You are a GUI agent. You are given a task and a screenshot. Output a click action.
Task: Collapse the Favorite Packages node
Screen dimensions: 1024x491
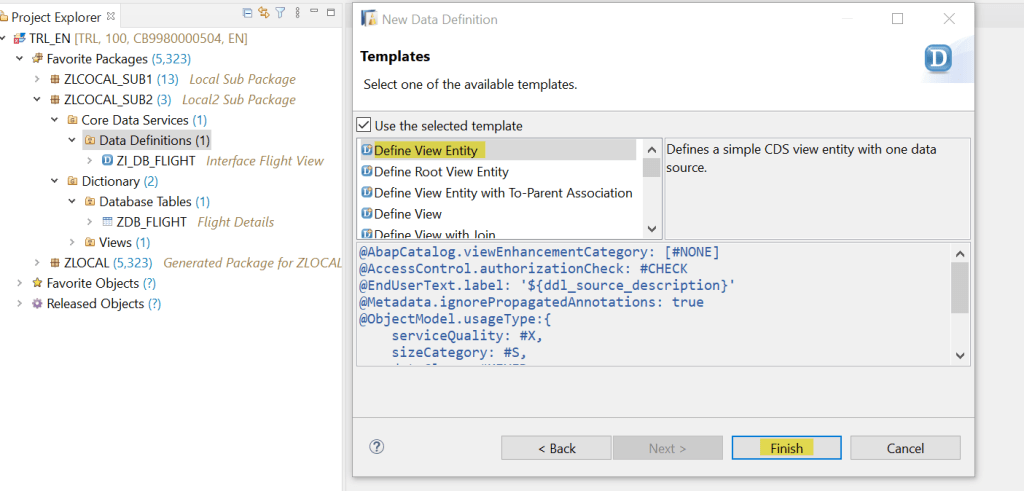pos(20,59)
